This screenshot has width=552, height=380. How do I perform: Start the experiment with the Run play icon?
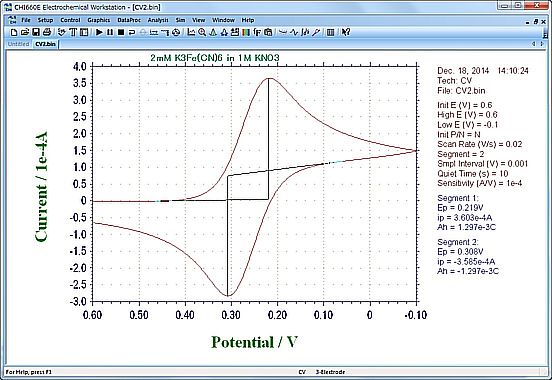click(x=99, y=32)
